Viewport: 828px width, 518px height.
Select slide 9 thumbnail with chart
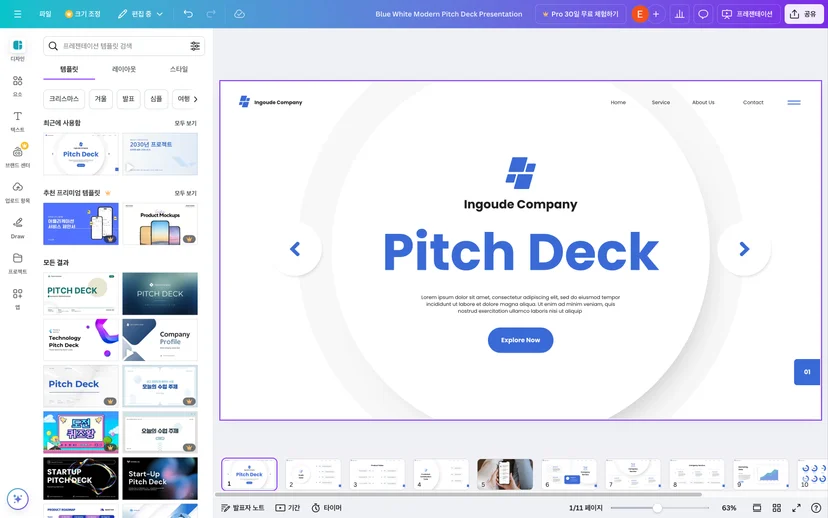pyautogui.click(x=760, y=474)
